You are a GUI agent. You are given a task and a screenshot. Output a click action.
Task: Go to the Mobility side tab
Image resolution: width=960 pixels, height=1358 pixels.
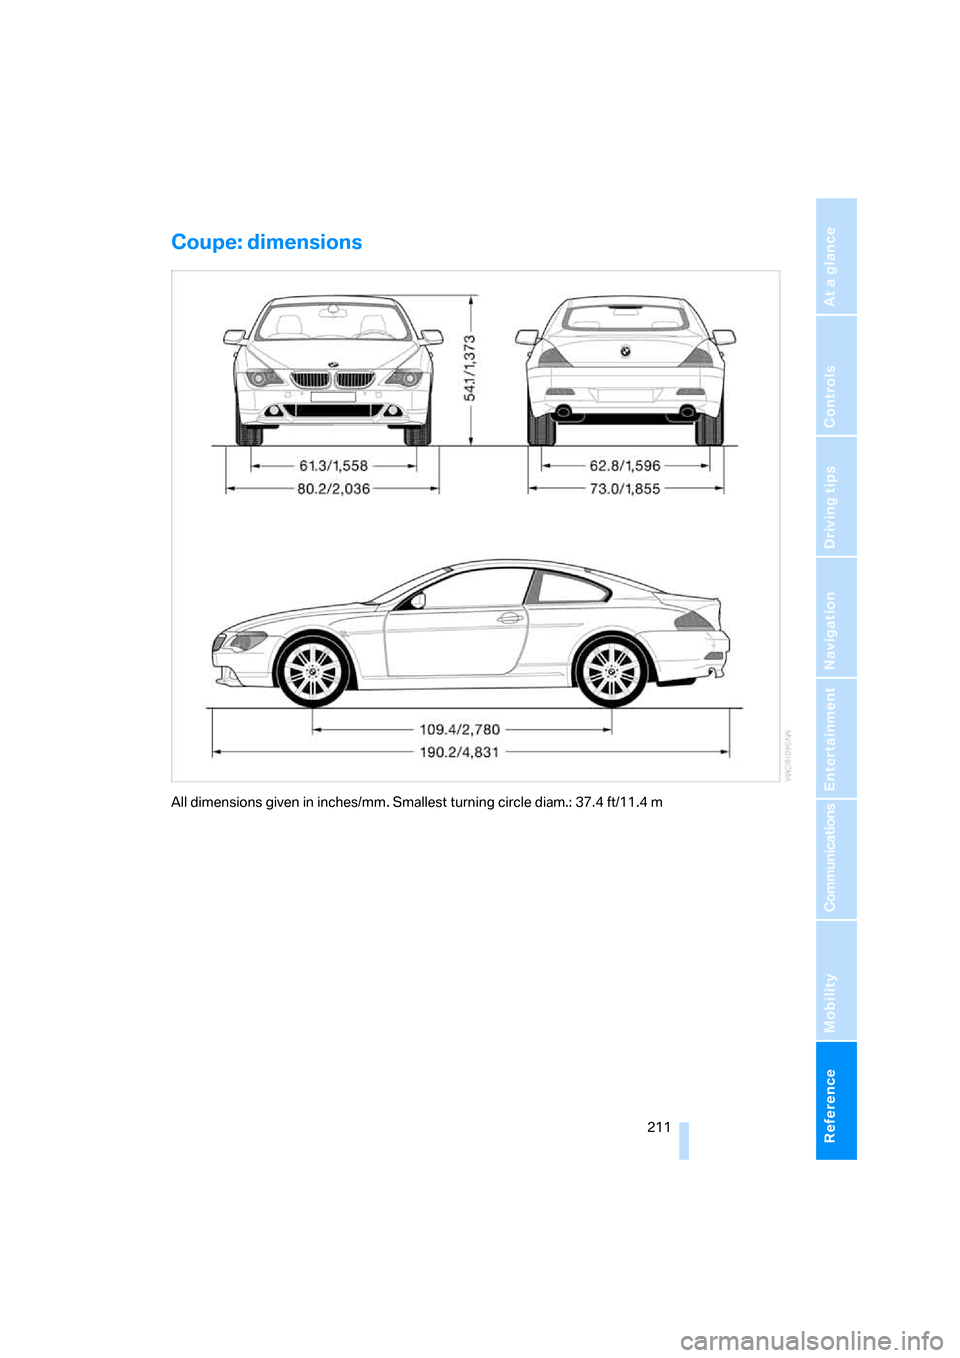[836, 980]
